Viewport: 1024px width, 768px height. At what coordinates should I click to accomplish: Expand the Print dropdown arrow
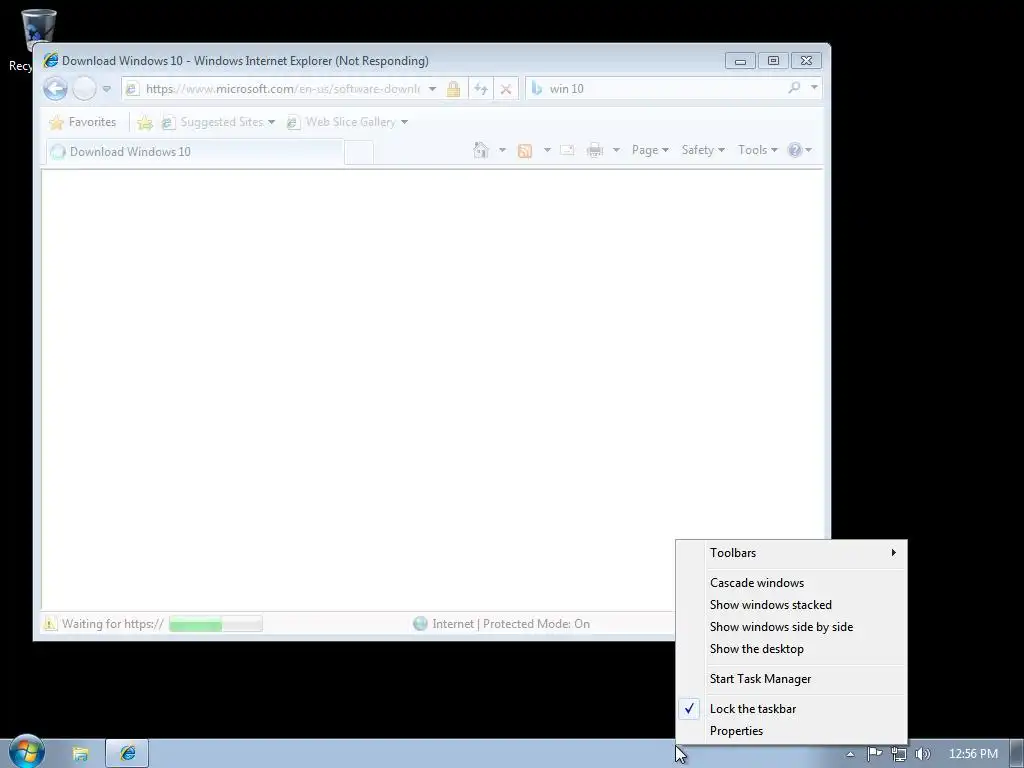click(616, 150)
